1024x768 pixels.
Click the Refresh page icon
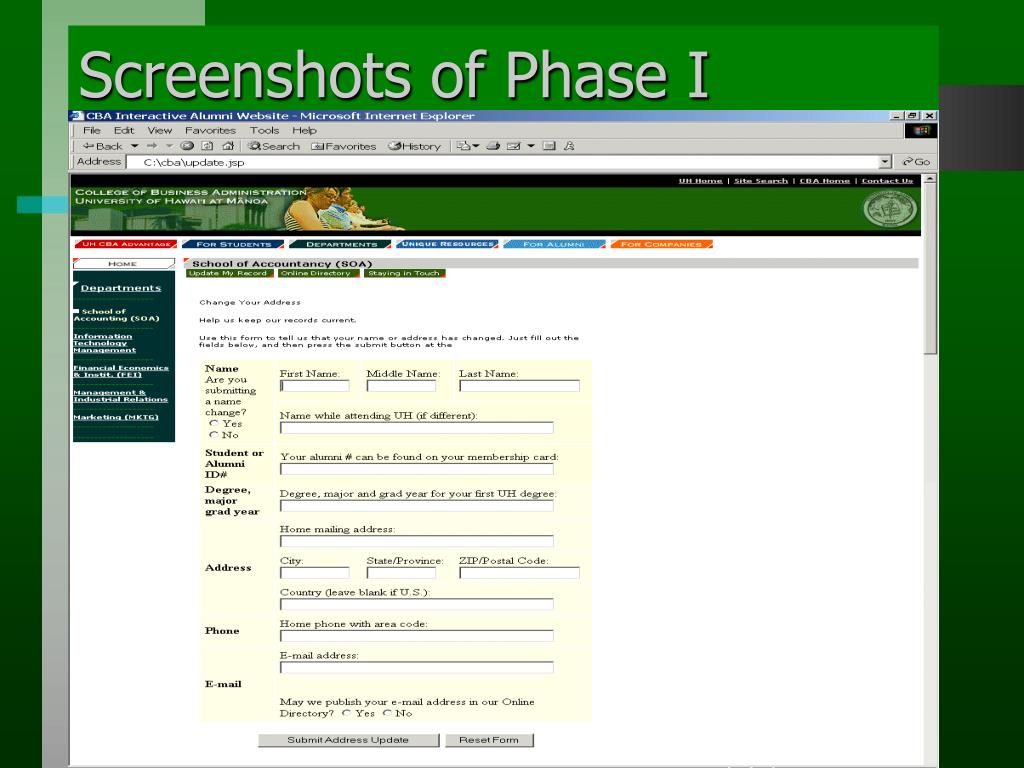(x=207, y=146)
